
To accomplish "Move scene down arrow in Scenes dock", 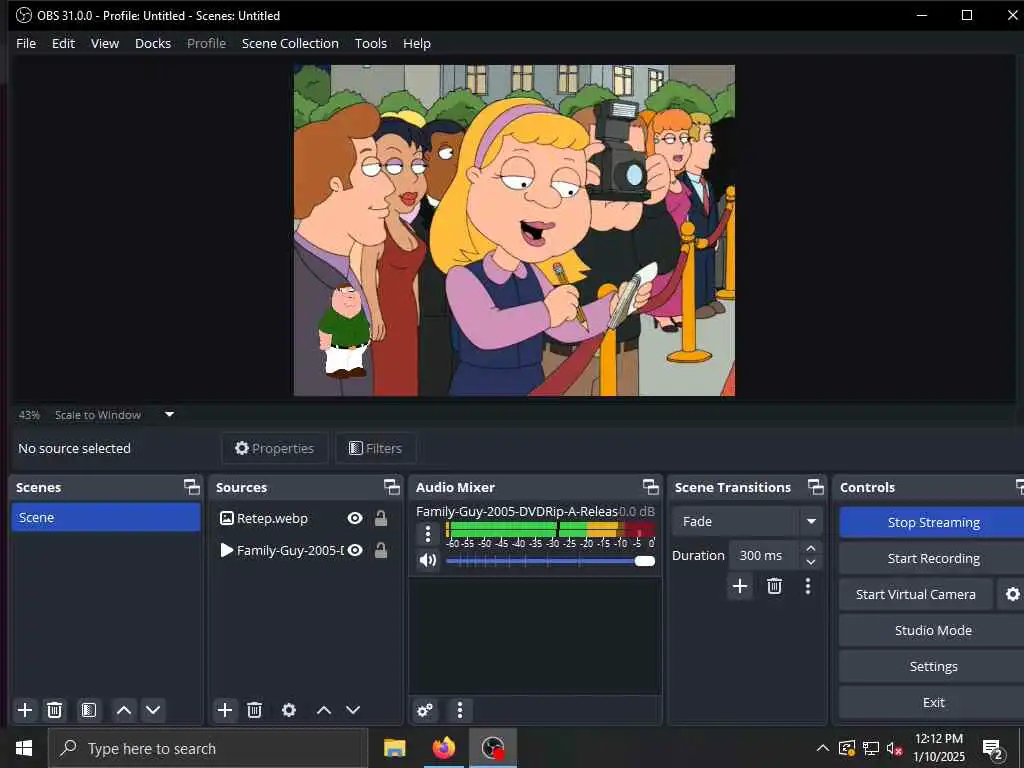I will click(x=153, y=710).
